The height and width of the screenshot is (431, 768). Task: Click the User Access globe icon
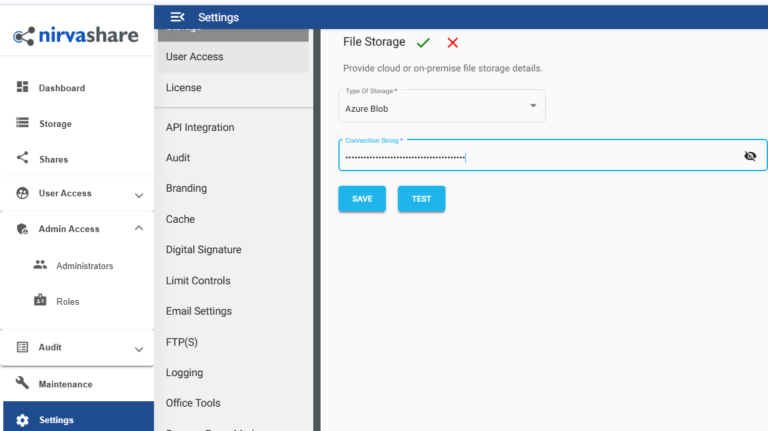(x=23, y=193)
